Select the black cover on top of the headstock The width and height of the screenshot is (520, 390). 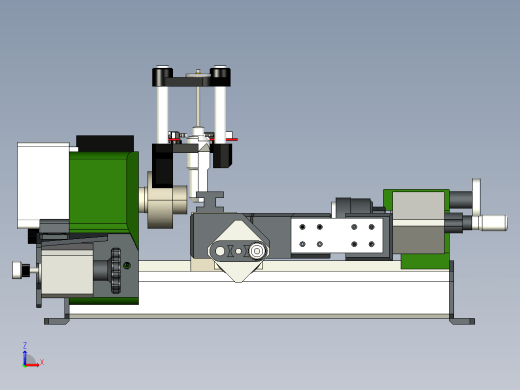(x=105, y=144)
